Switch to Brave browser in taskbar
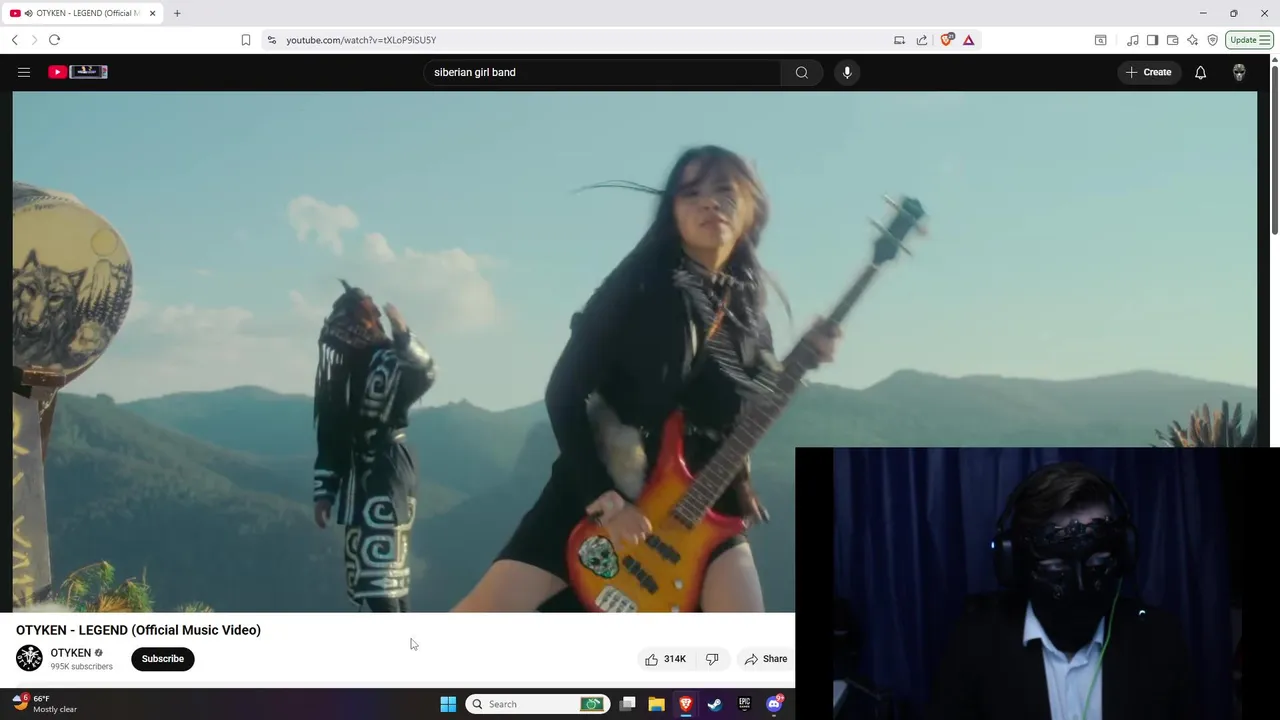1280x720 pixels. click(686, 704)
